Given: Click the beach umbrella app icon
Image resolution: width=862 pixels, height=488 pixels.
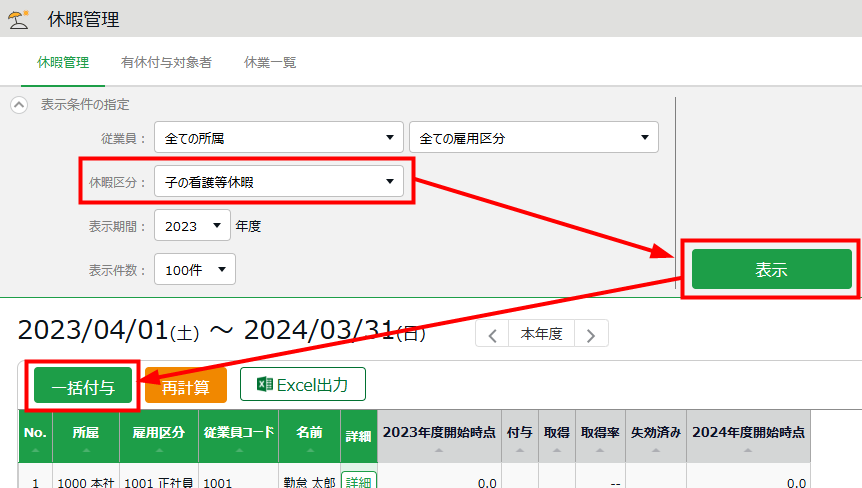Looking at the screenshot, I should pos(18,18).
